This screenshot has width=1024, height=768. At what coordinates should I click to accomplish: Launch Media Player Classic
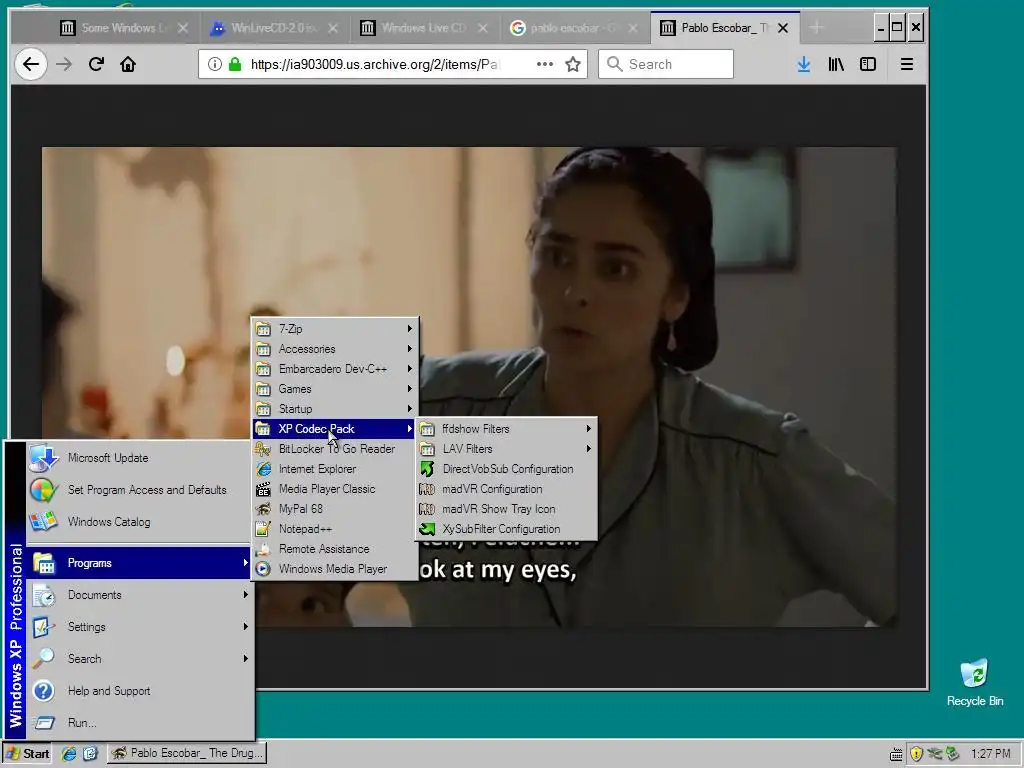(x=335, y=489)
